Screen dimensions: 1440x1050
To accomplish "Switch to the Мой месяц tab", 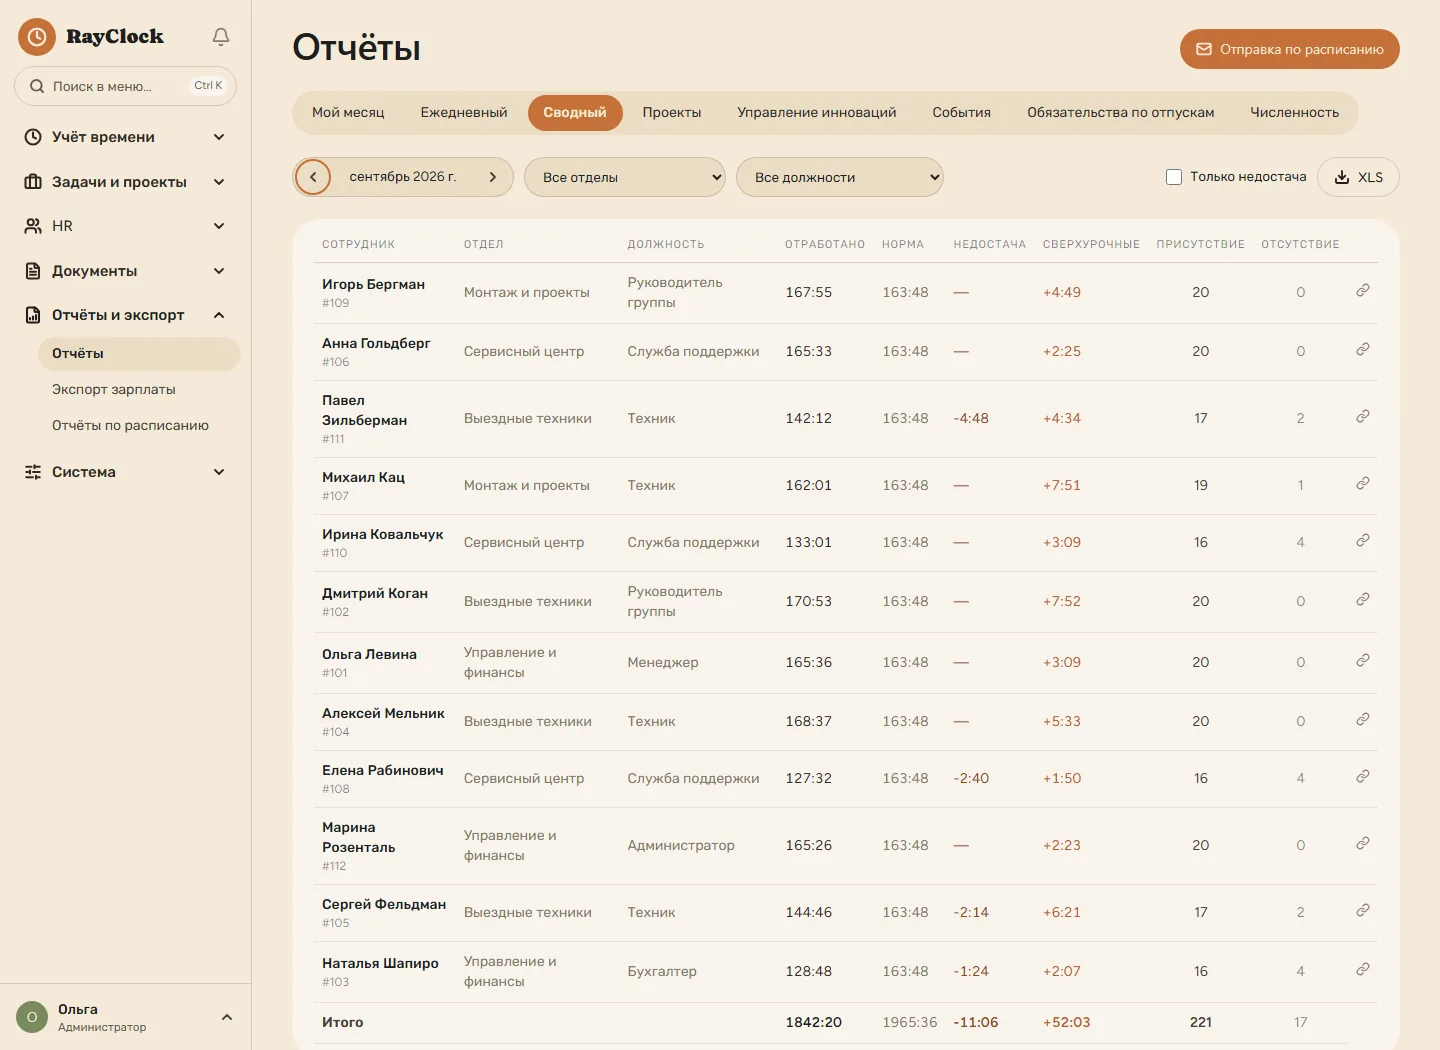I will pyautogui.click(x=348, y=113).
